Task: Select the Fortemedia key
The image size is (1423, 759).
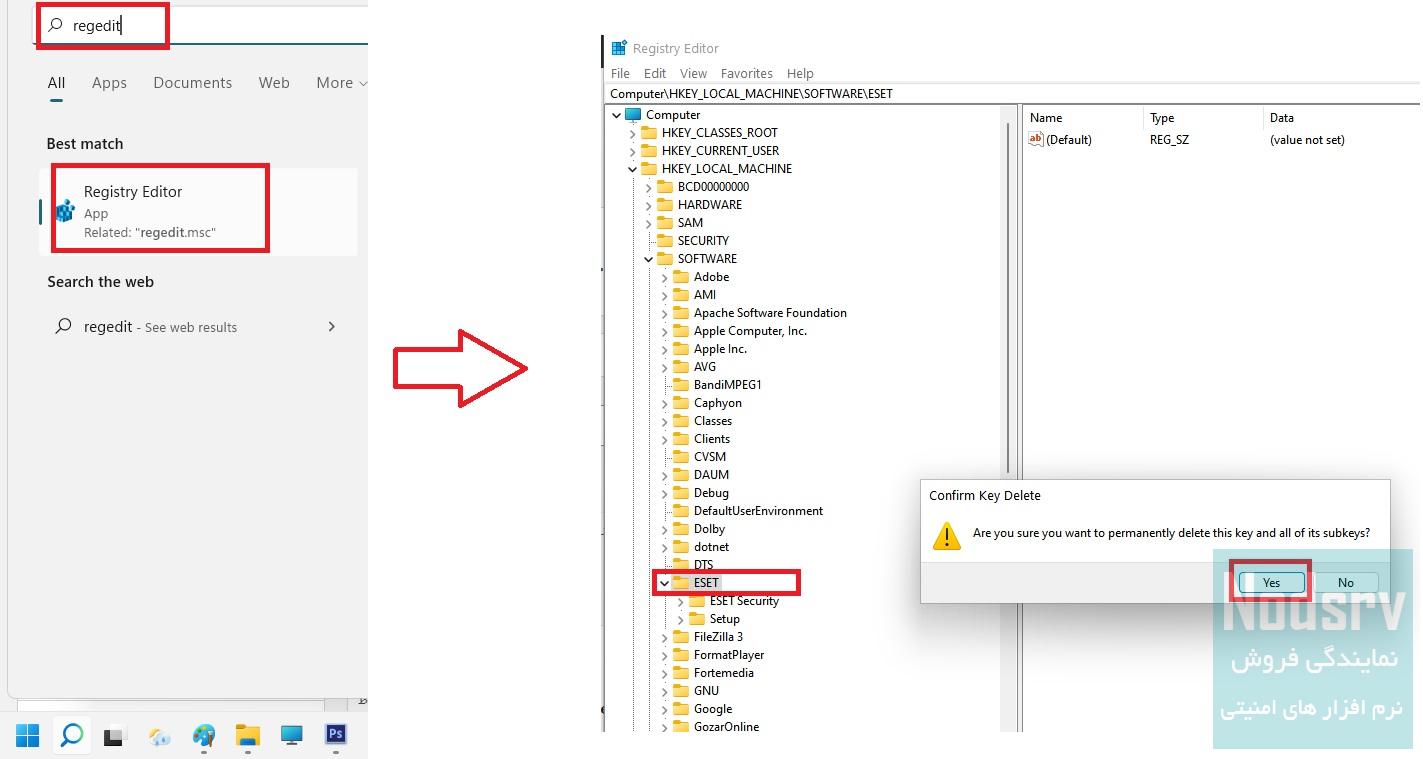Action: coord(724,673)
